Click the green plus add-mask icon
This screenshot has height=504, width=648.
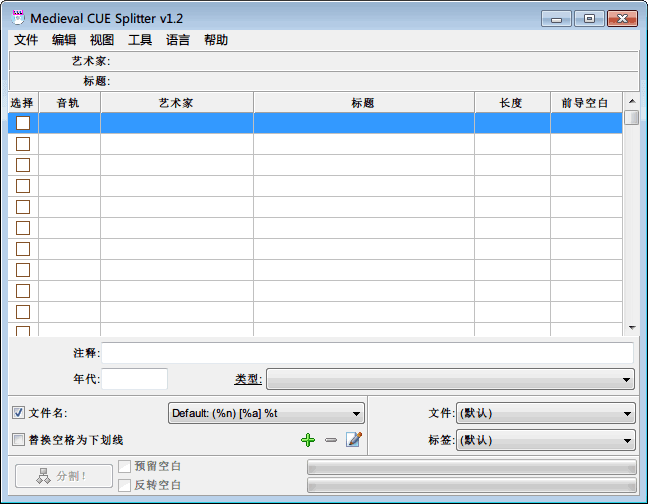tap(308, 440)
